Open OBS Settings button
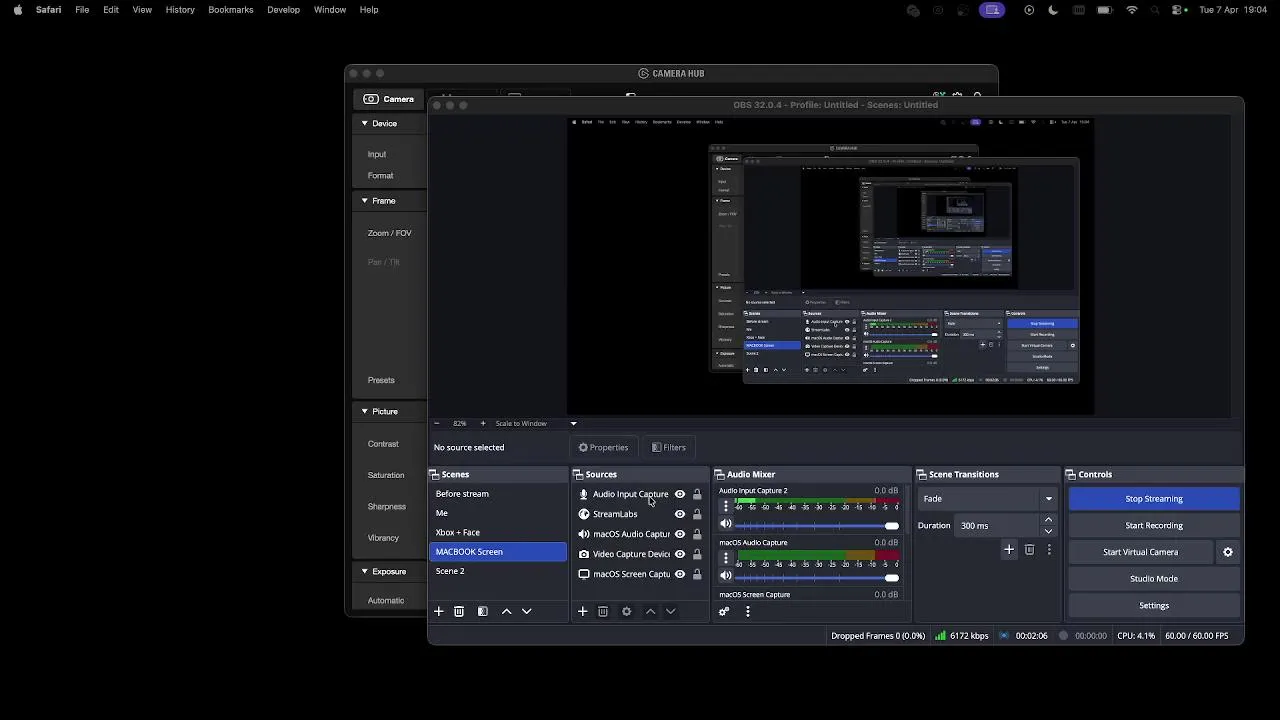The width and height of the screenshot is (1280, 720). [x=1154, y=605]
